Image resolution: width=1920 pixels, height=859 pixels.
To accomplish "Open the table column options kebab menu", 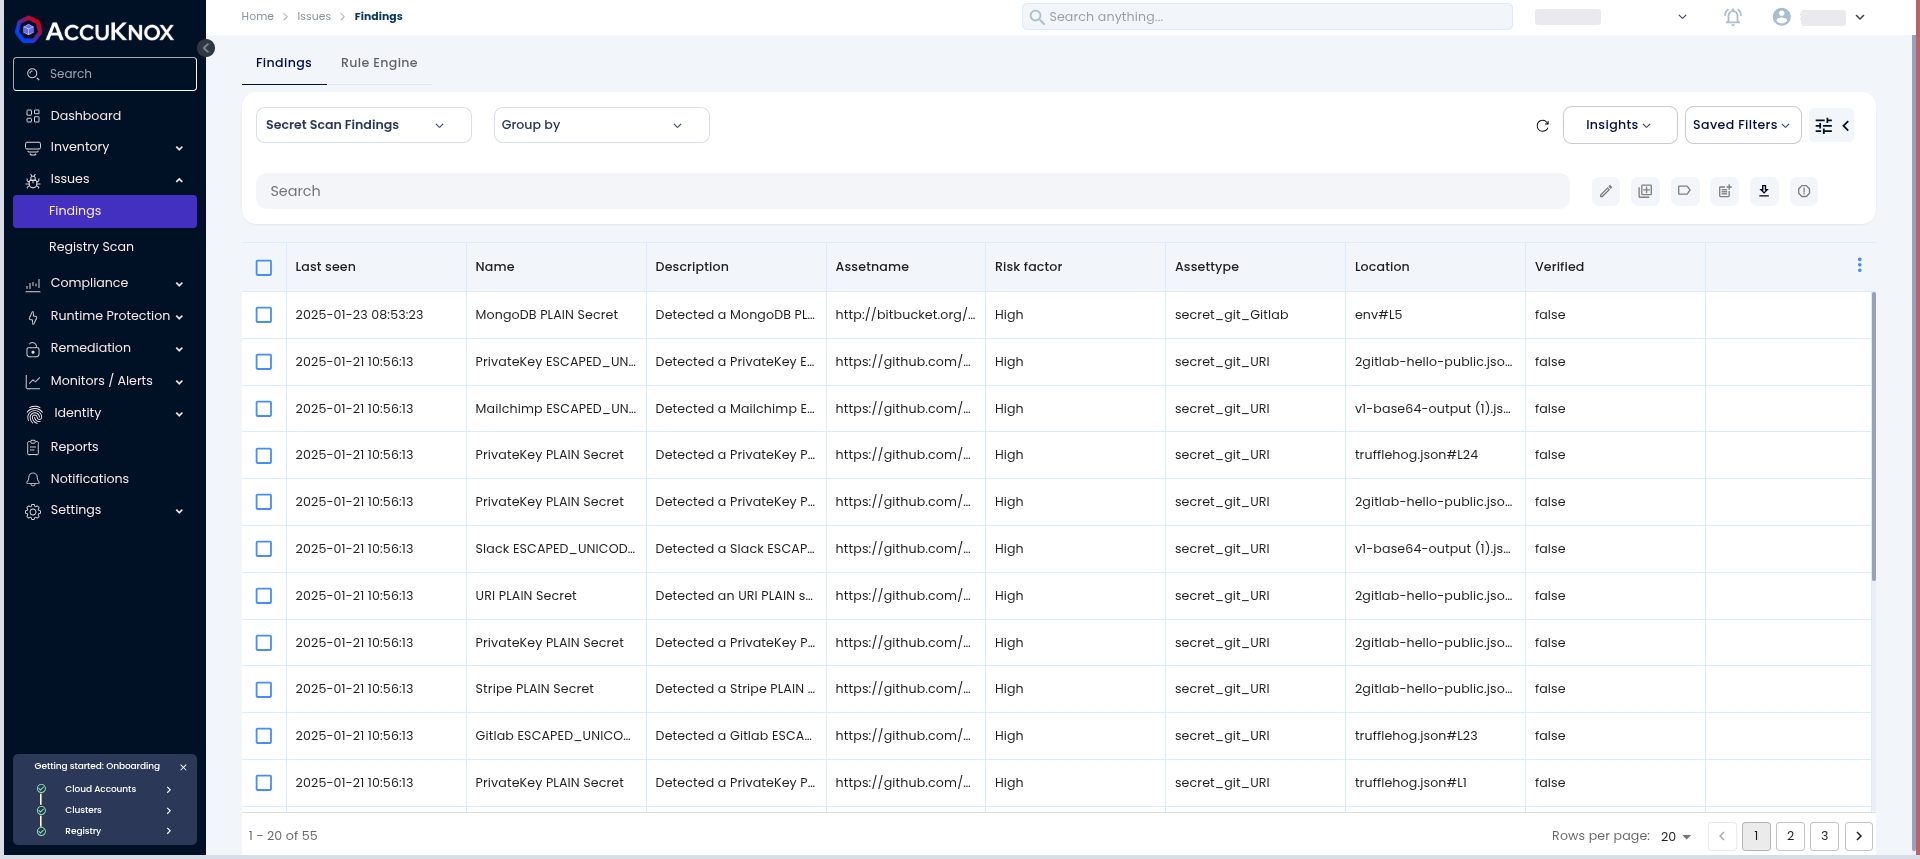I will pos(1860,265).
